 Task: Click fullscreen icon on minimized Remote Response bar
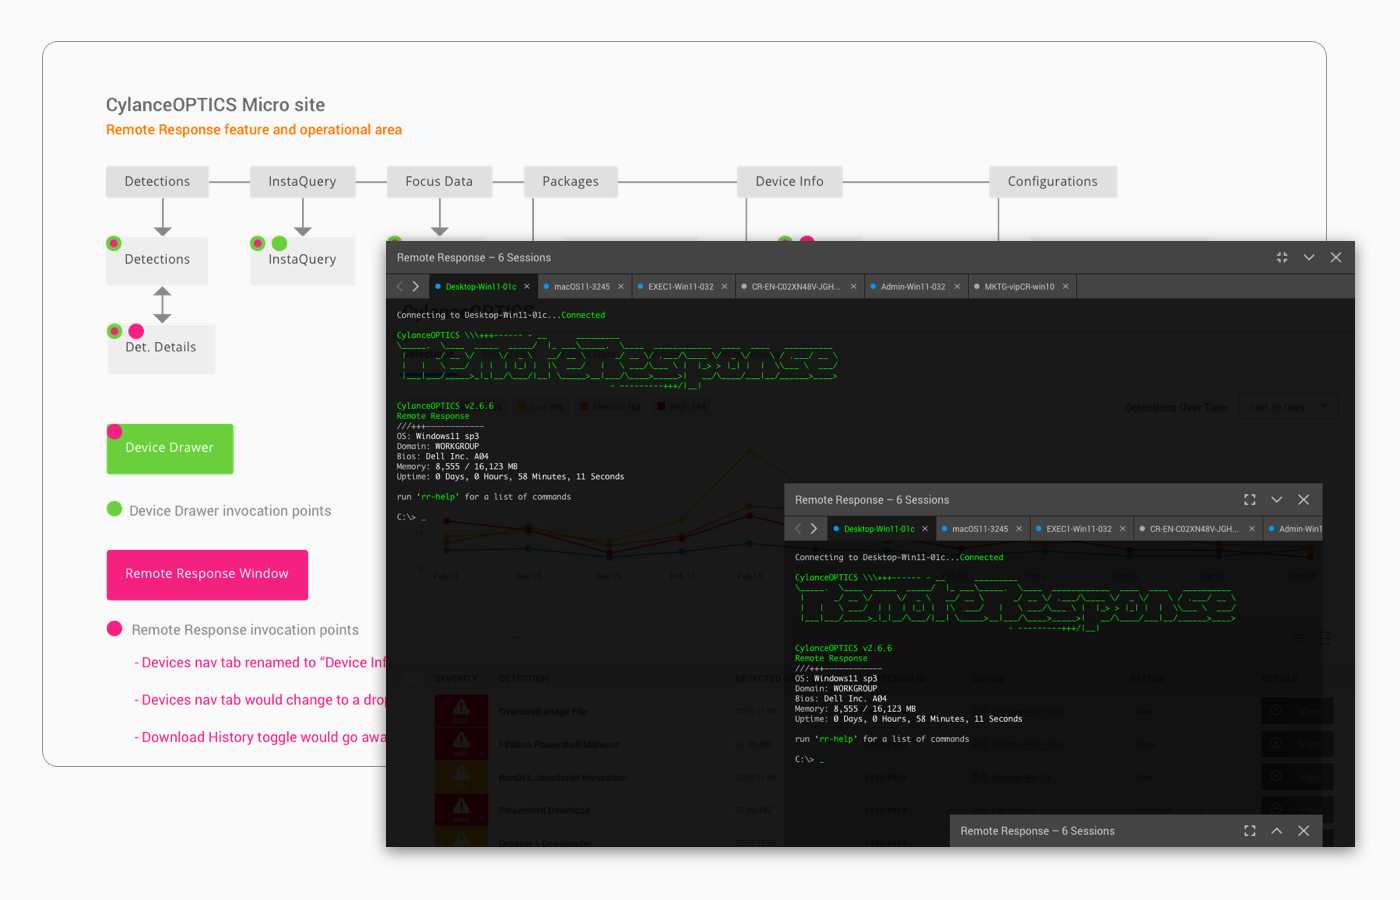click(1250, 831)
